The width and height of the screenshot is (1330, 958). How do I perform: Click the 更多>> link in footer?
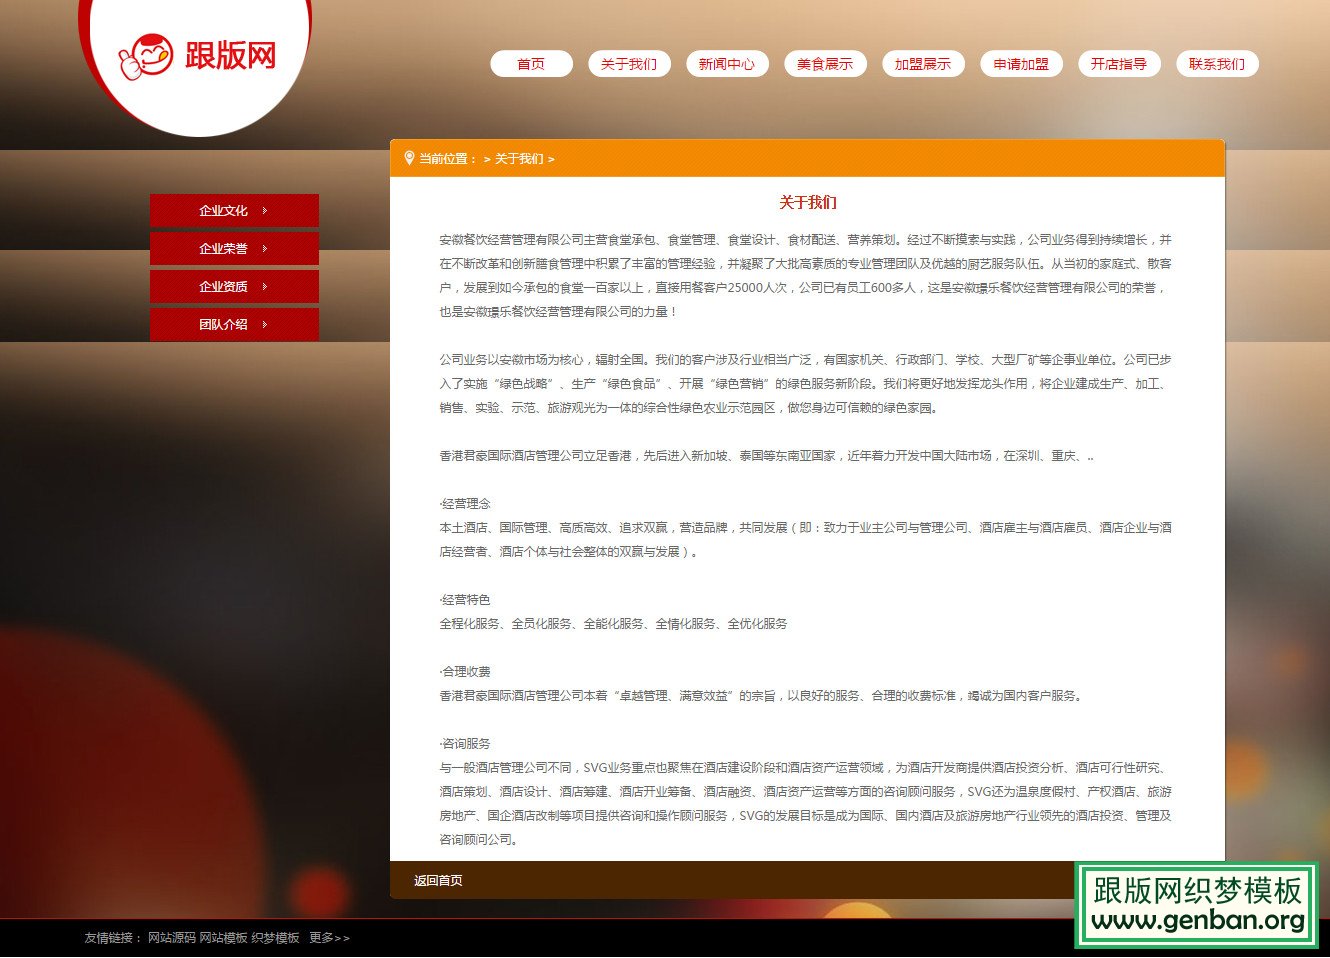[328, 938]
